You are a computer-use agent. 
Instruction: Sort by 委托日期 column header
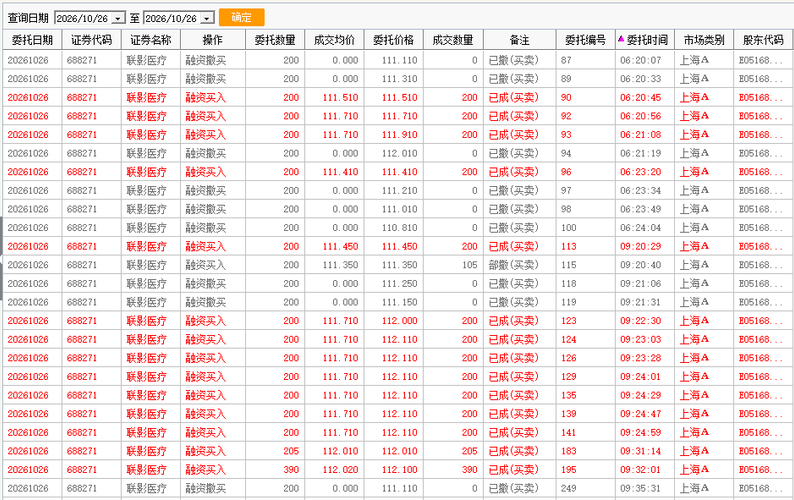click(32, 40)
